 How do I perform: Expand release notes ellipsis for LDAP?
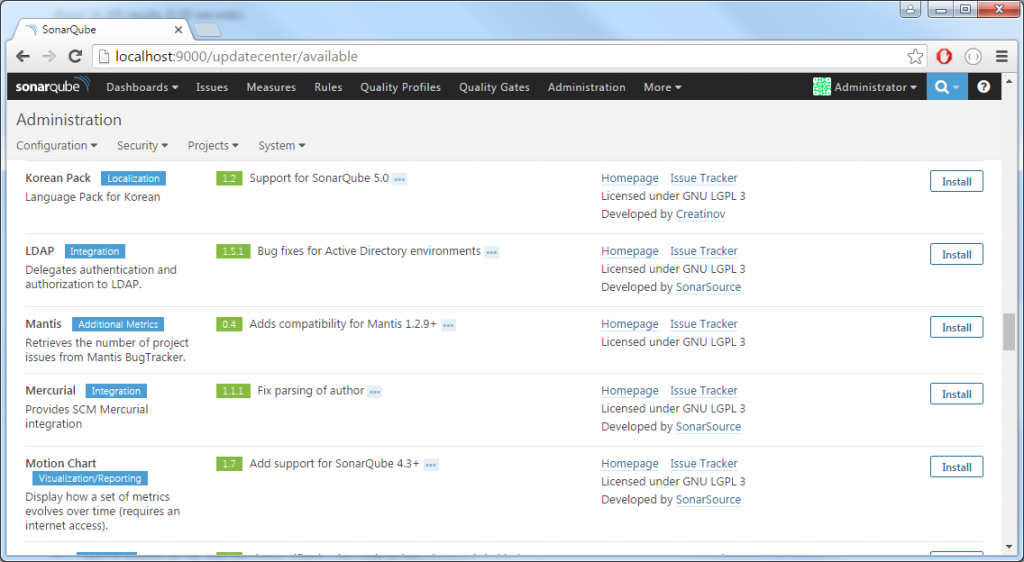click(492, 252)
